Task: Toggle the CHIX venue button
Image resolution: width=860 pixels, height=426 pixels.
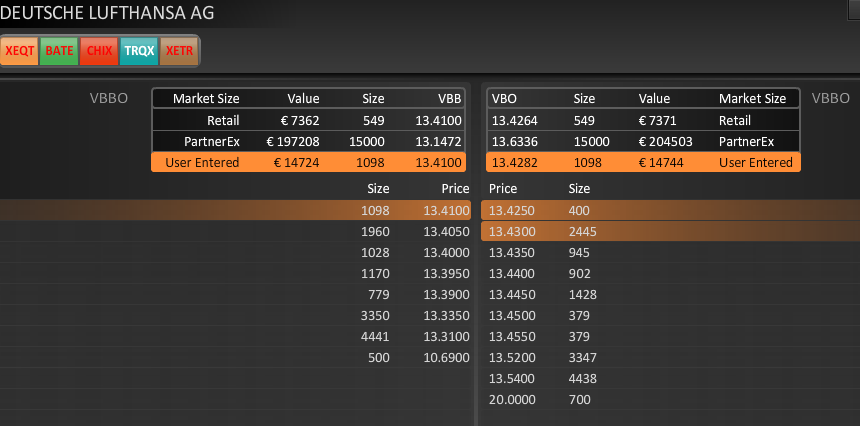Action: tap(99, 50)
